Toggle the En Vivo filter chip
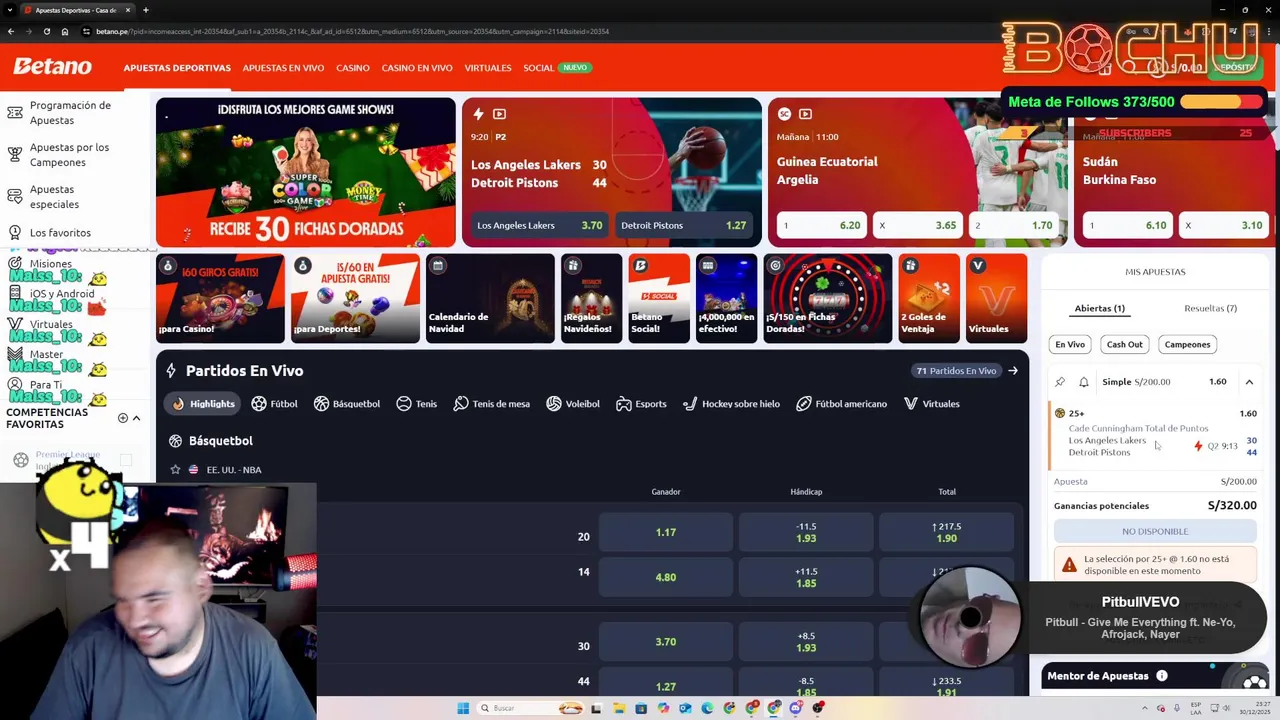 tap(1070, 344)
